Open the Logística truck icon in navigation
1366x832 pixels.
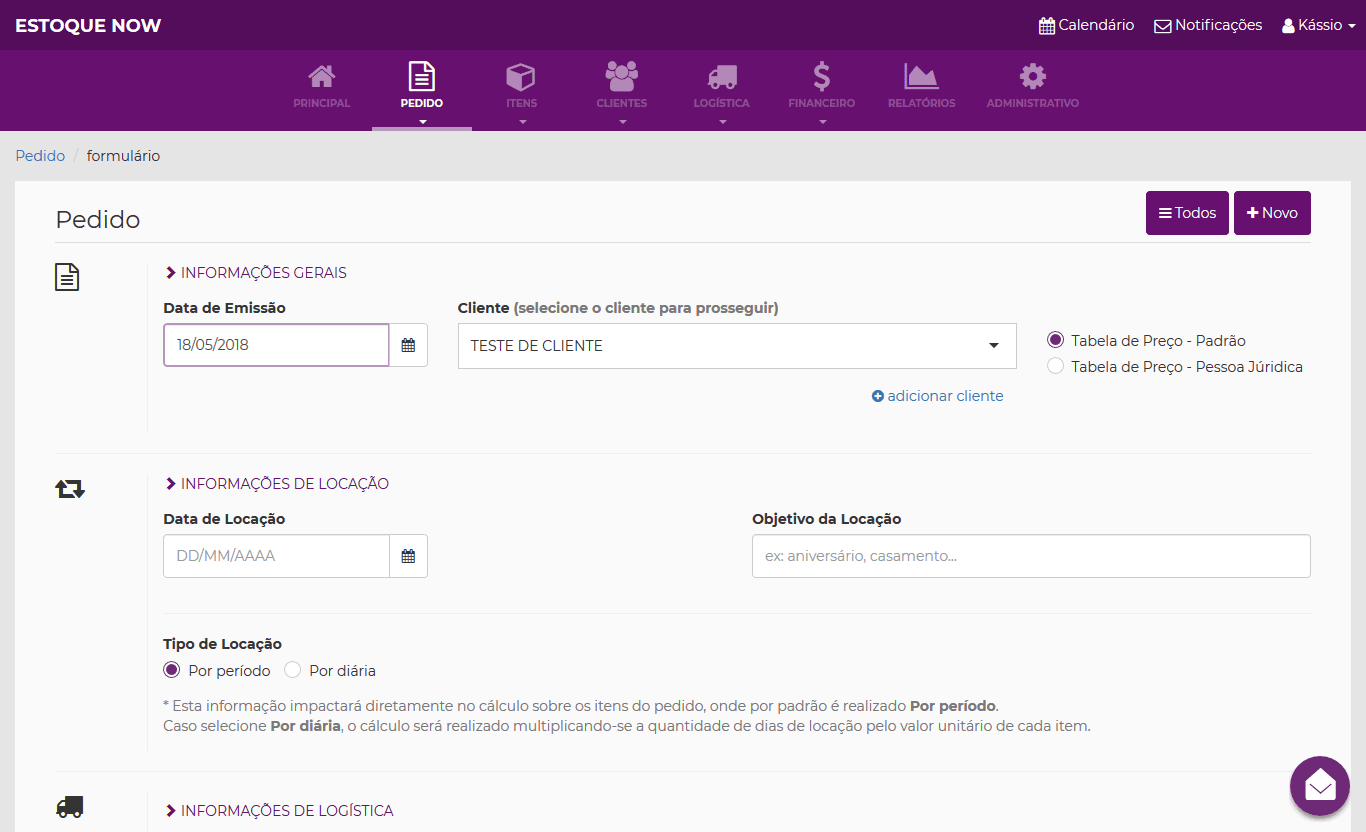pos(722,77)
